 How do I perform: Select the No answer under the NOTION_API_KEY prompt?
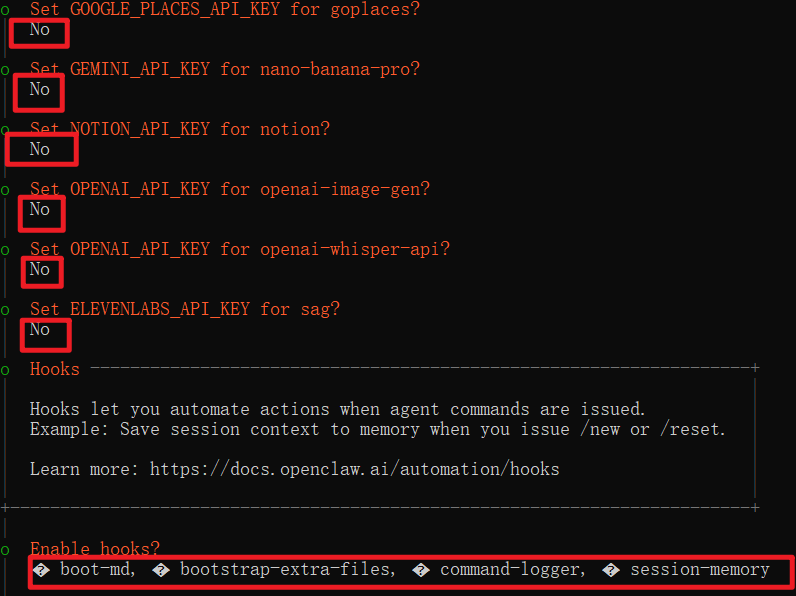click(x=40, y=149)
